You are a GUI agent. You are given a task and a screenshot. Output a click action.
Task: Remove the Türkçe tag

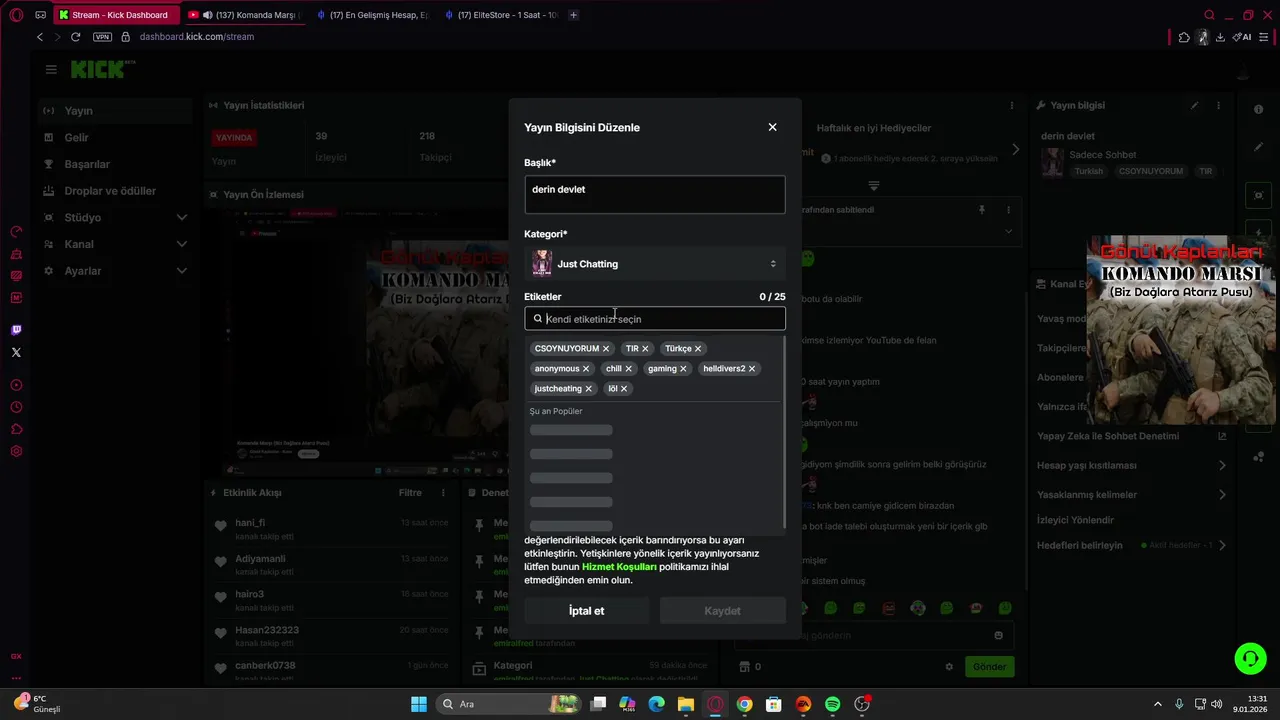click(x=698, y=349)
